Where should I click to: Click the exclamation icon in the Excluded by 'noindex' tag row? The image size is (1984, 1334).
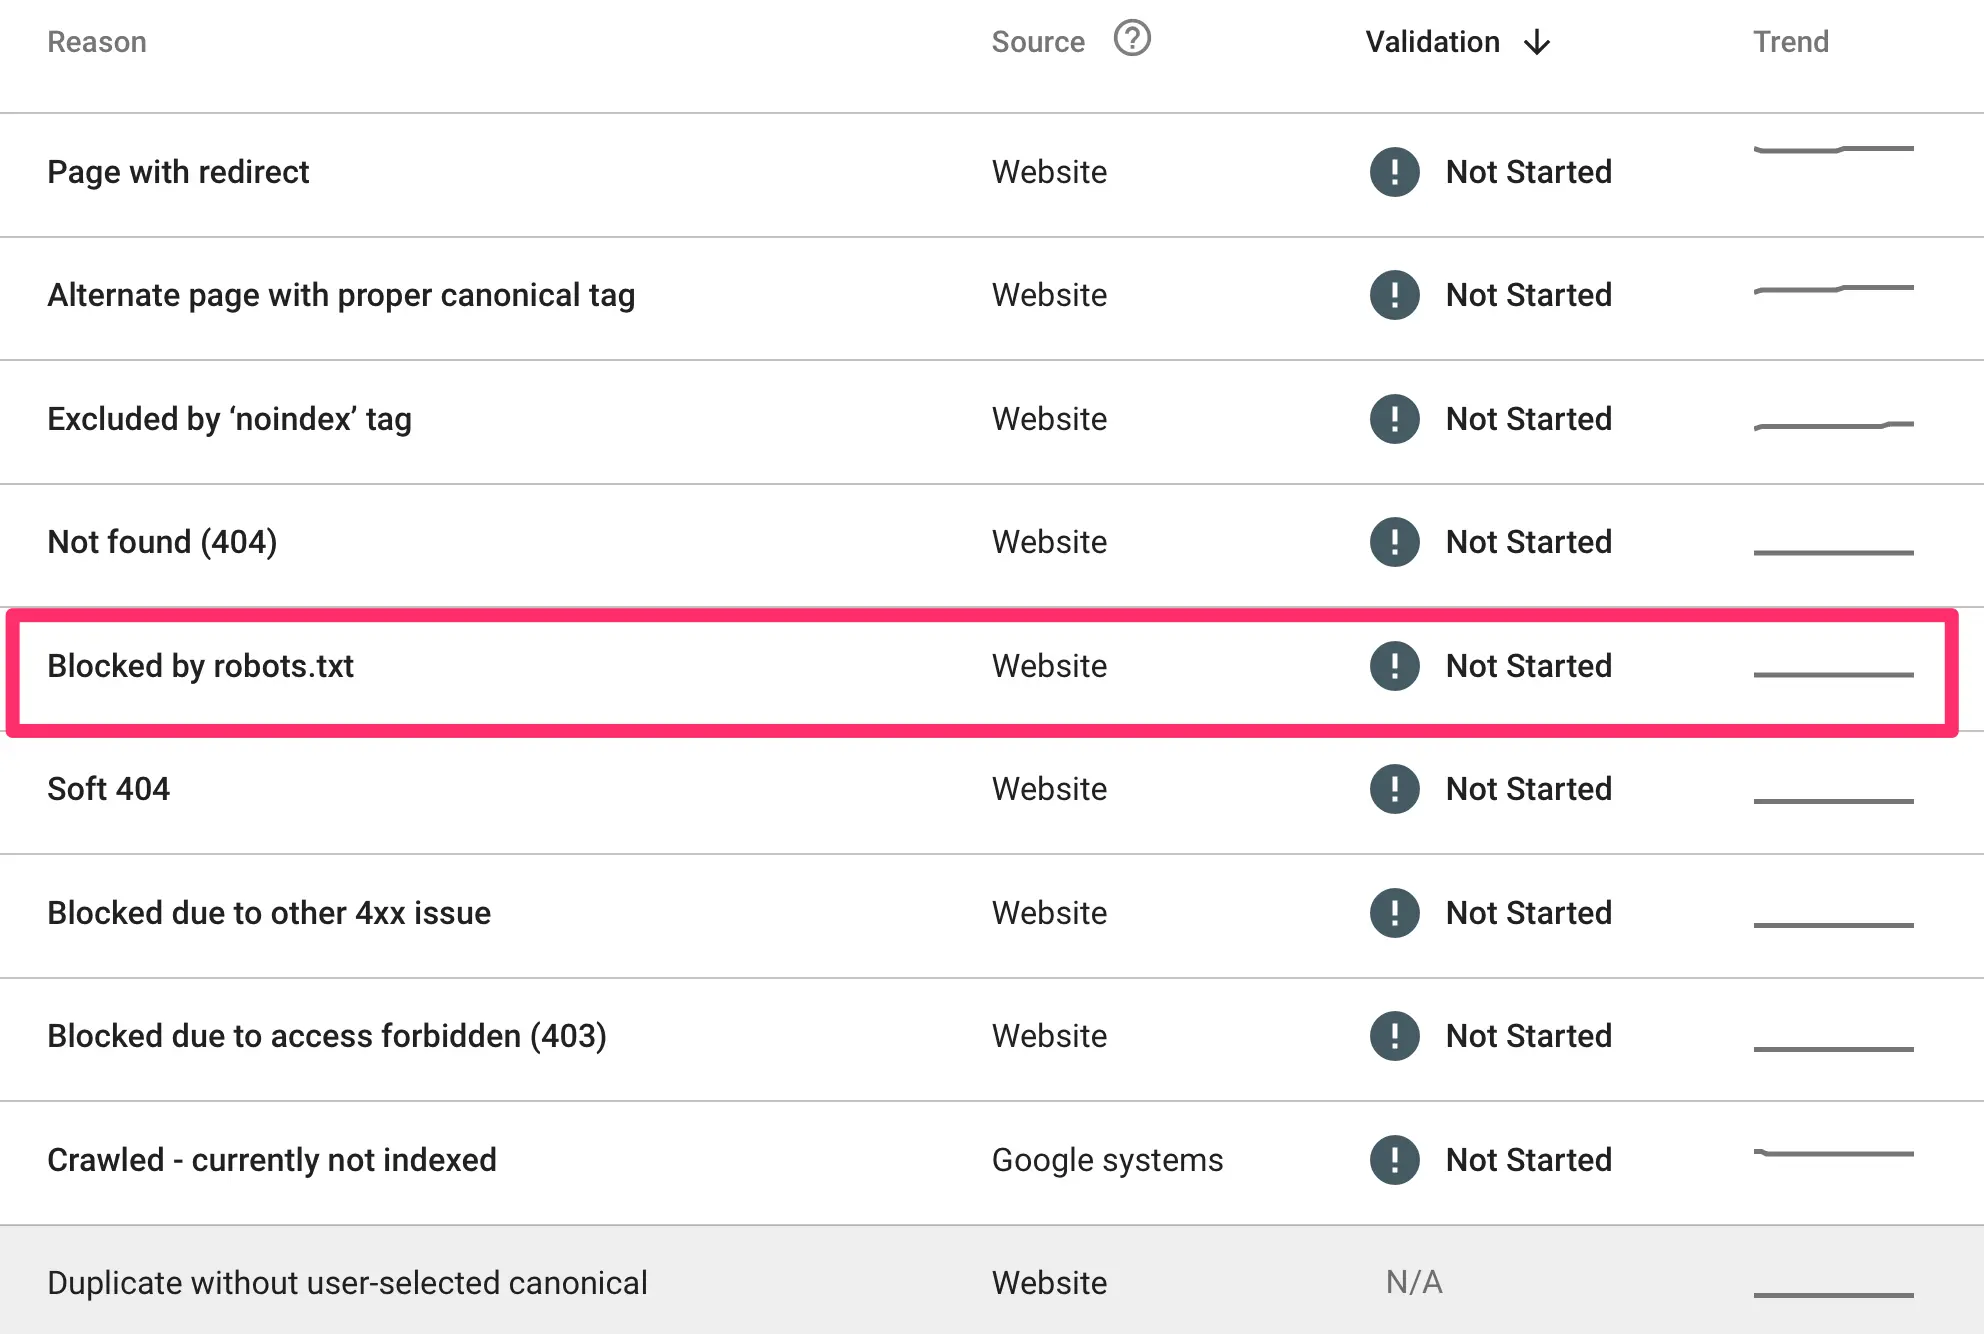pyautogui.click(x=1394, y=419)
